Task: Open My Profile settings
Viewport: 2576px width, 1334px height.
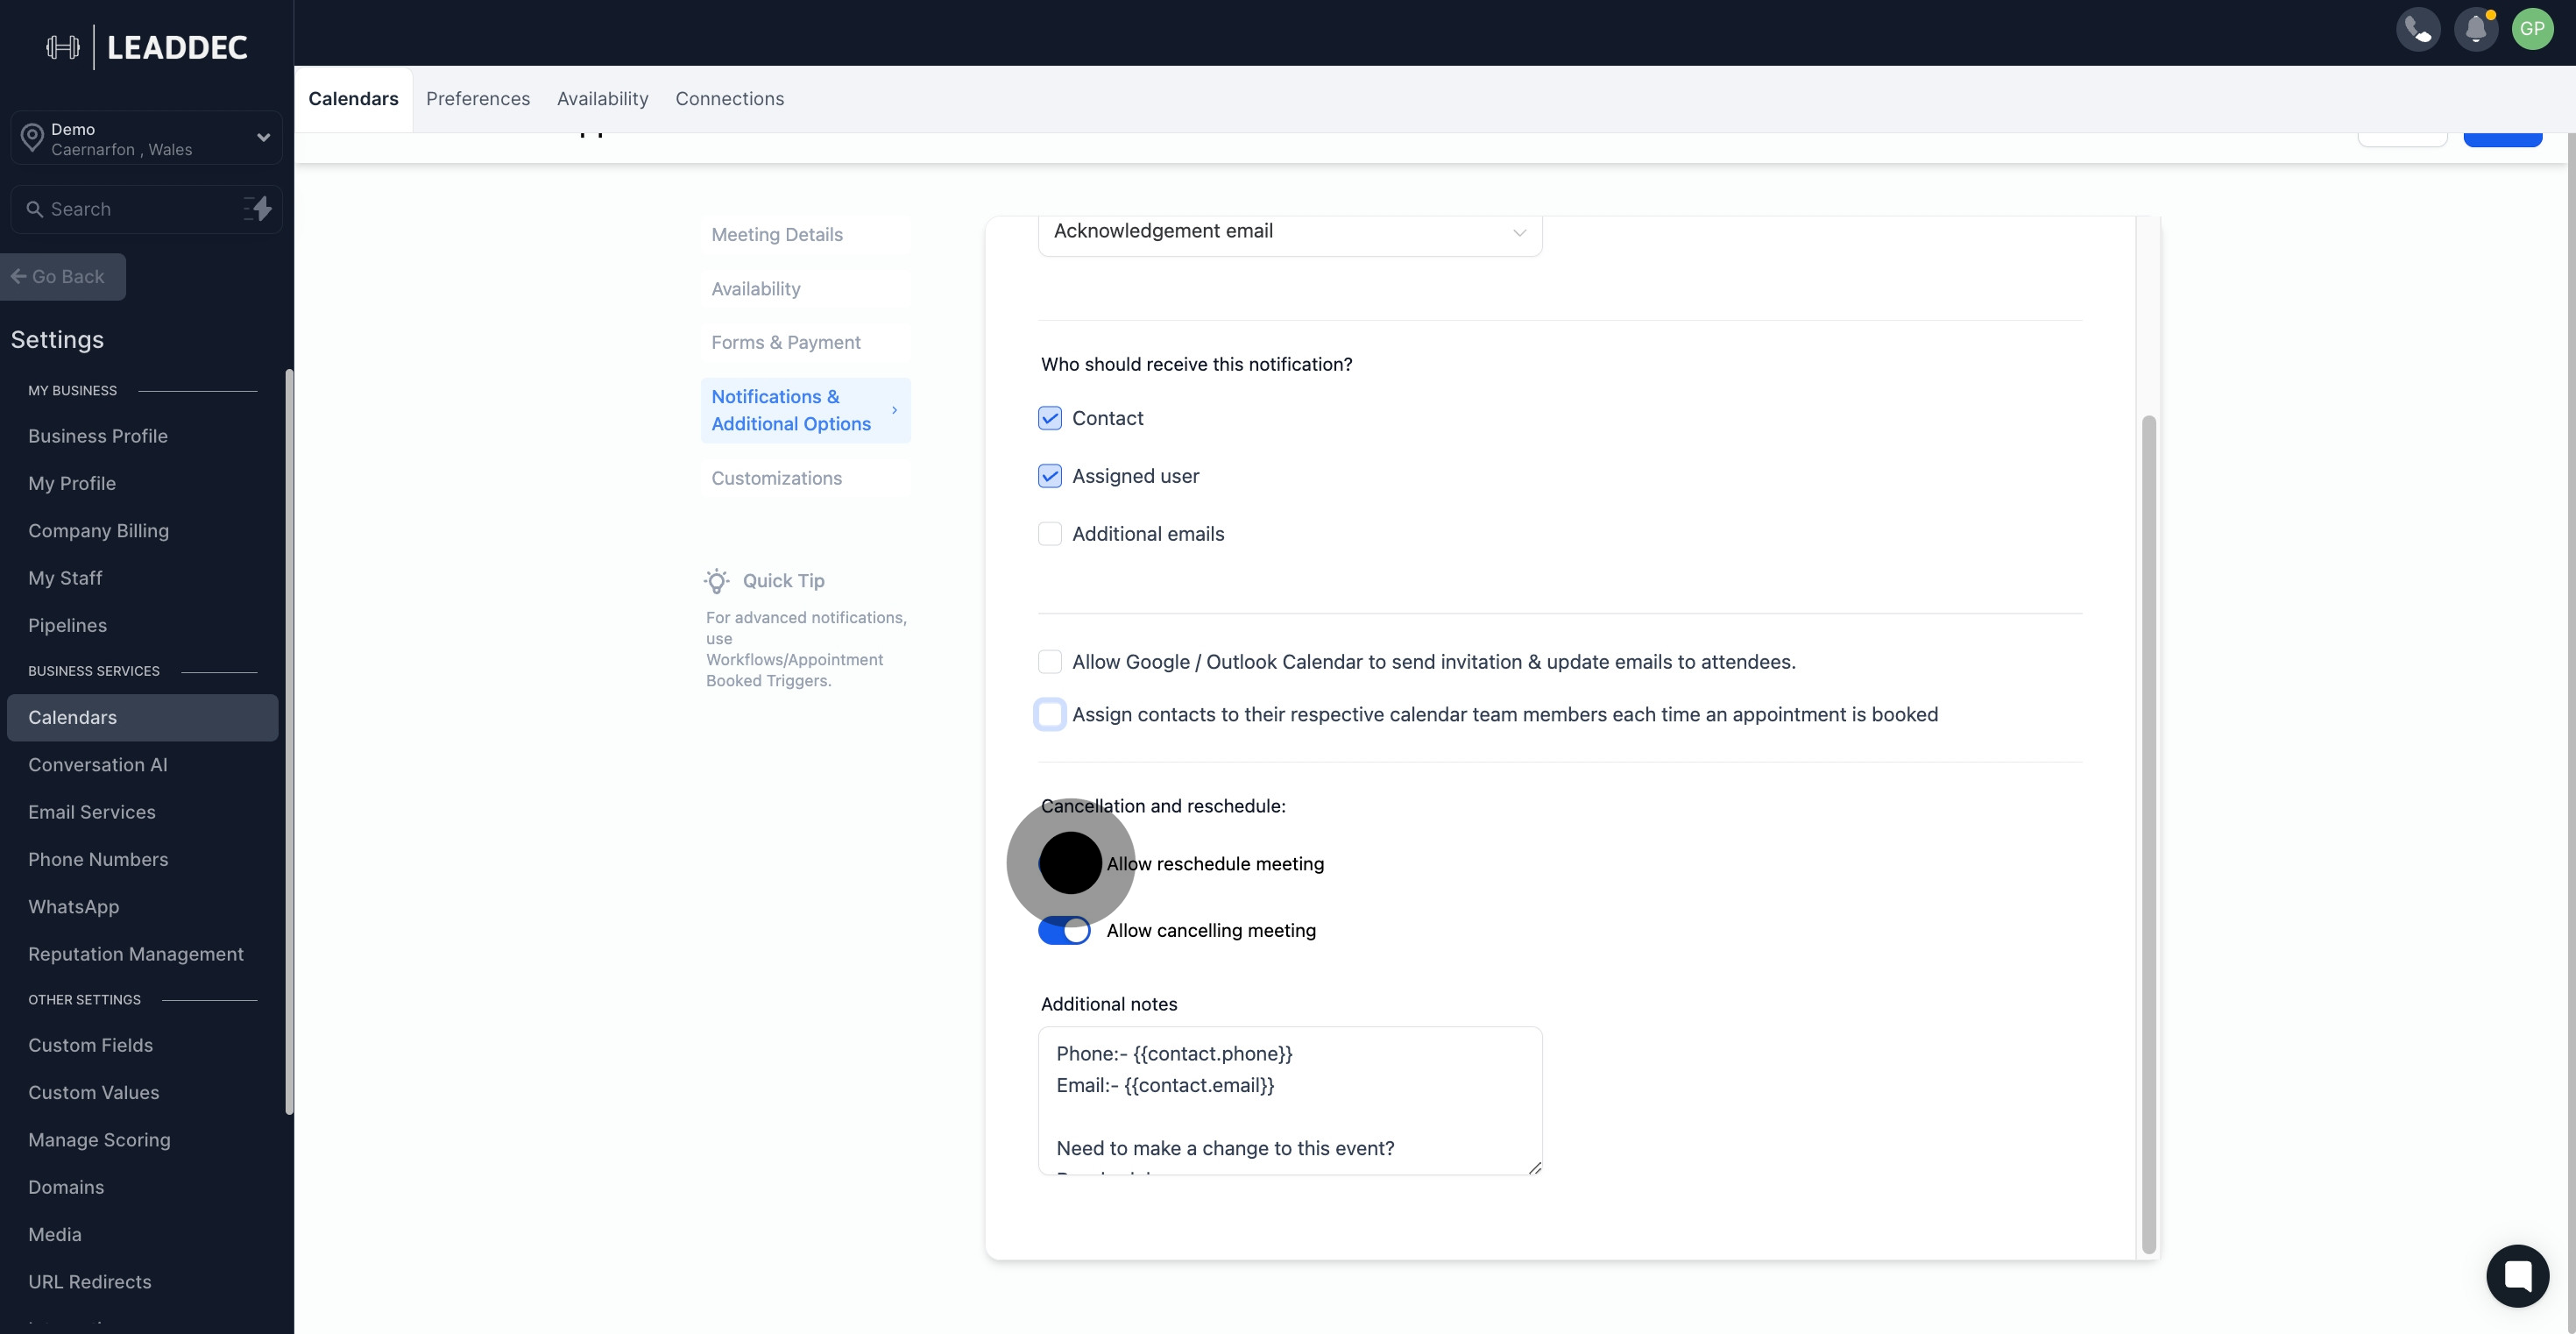Action: [x=72, y=484]
